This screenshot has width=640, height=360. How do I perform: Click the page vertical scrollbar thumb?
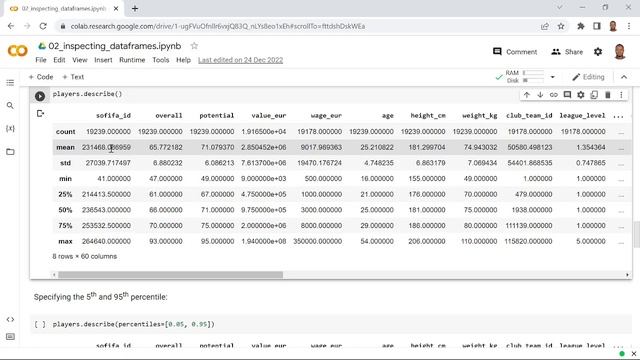coord(636,234)
